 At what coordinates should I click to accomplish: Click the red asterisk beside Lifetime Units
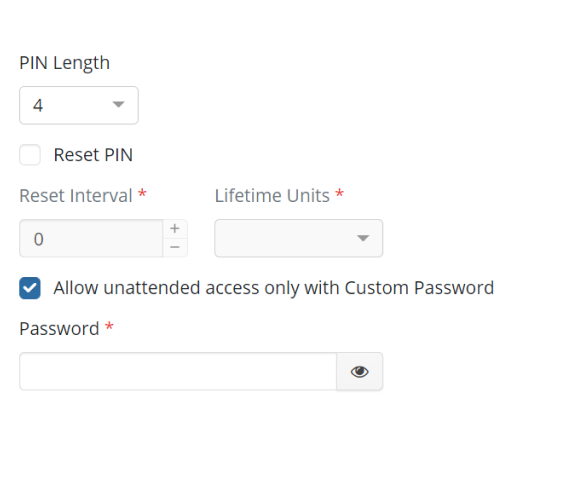pos(340,194)
